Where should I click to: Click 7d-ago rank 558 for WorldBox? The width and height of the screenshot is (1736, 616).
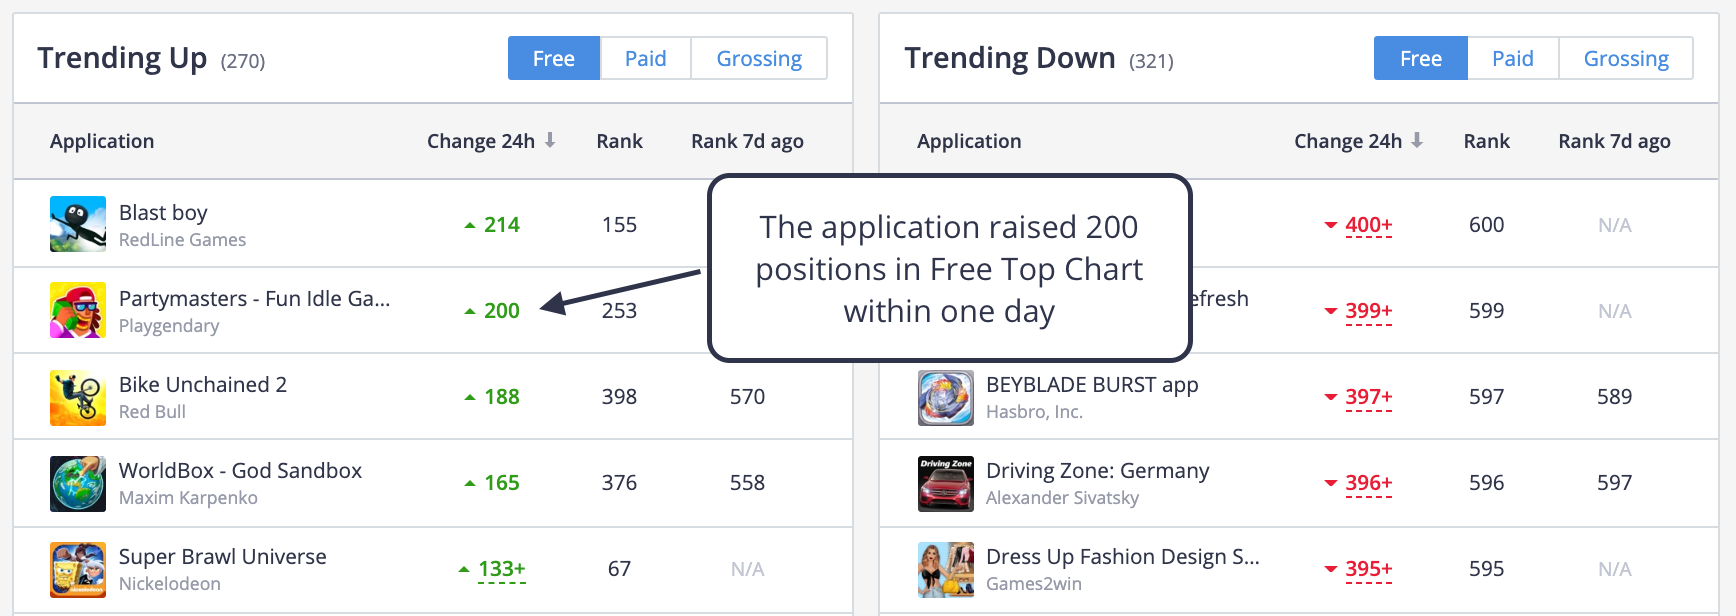pyautogui.click(x=747, y=483)
